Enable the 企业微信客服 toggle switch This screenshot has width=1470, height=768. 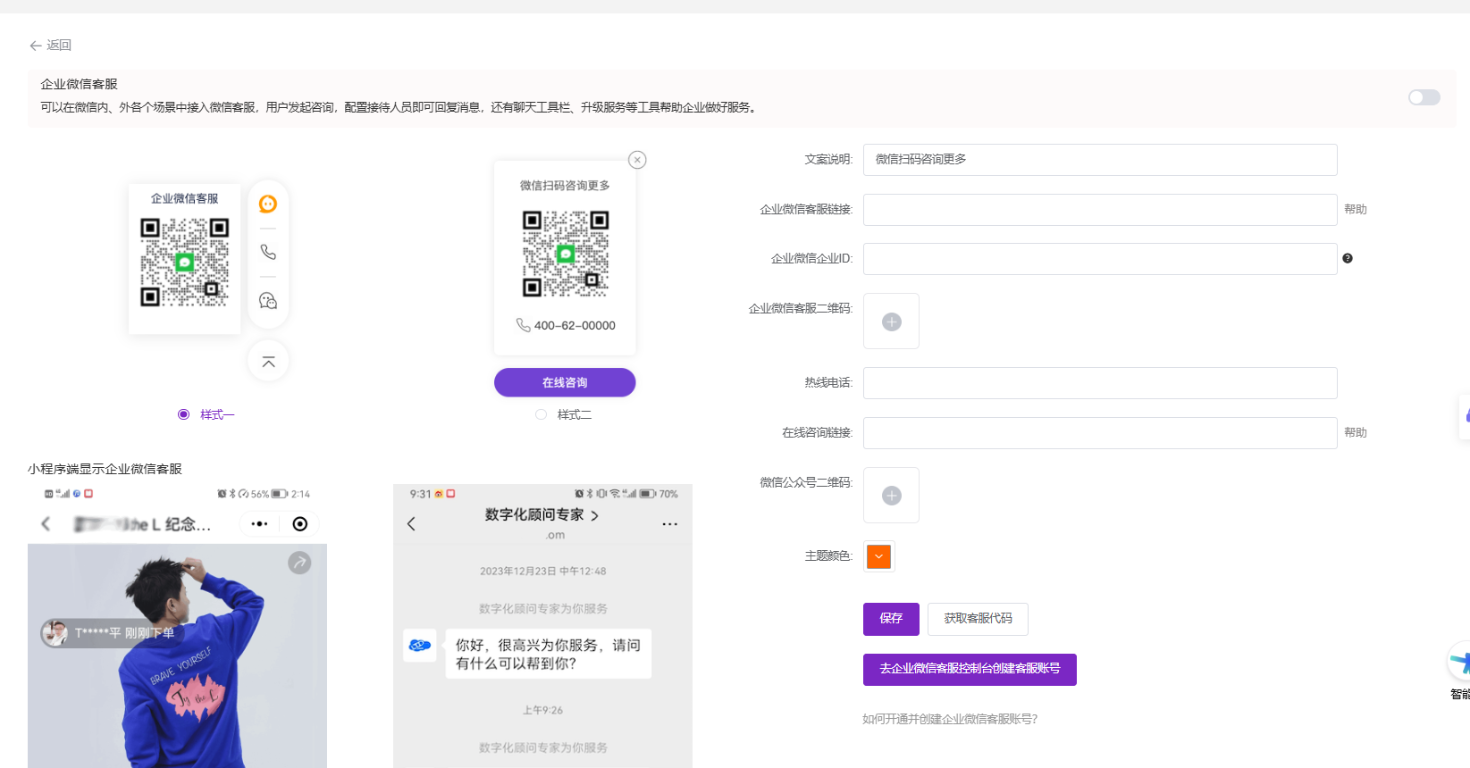click(1424, 97)
